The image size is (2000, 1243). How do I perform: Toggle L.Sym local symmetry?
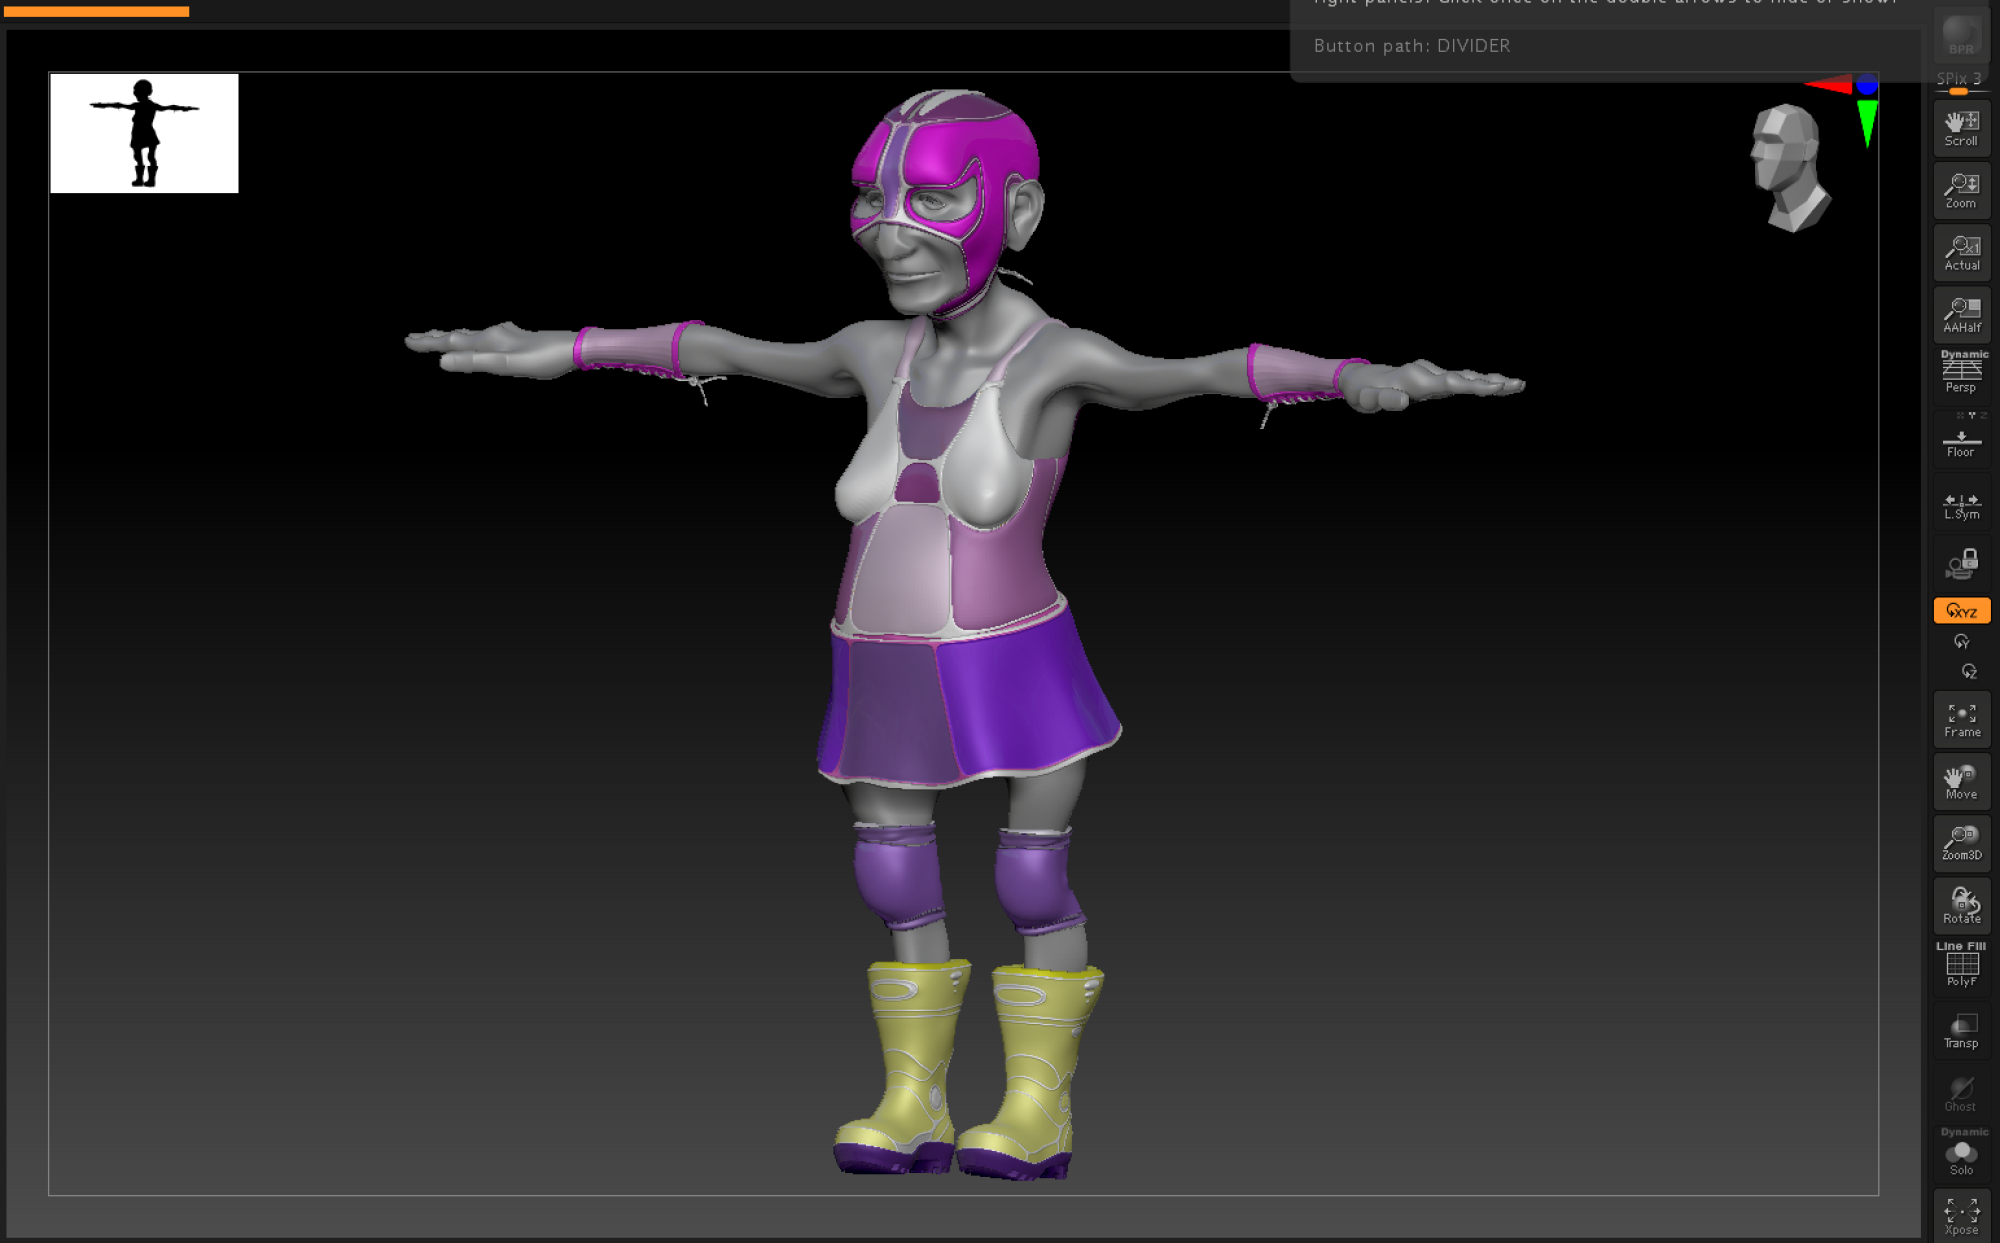pyautogui.click(x=1961, y=506)
